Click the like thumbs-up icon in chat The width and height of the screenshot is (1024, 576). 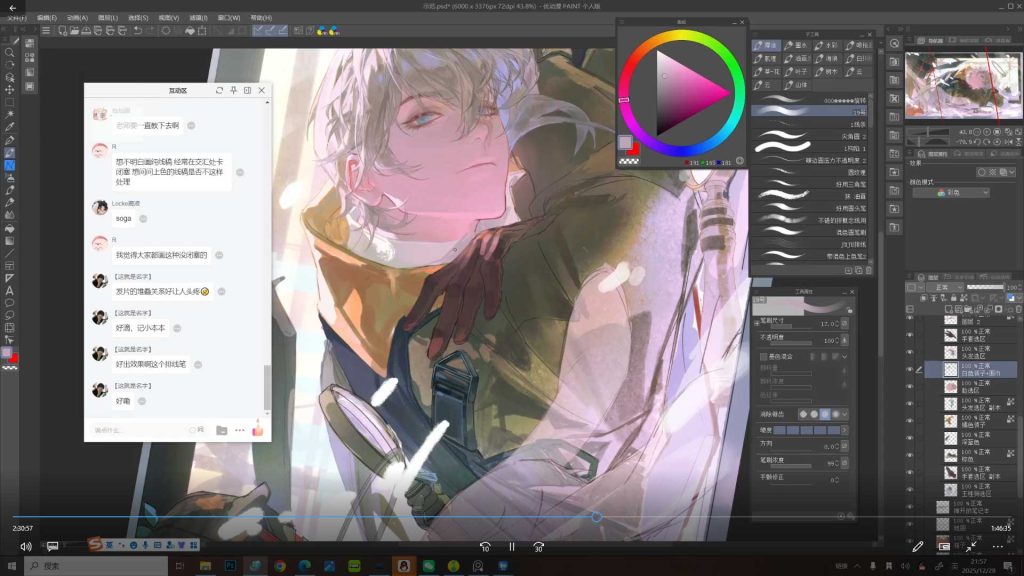[x=258, y=430]
